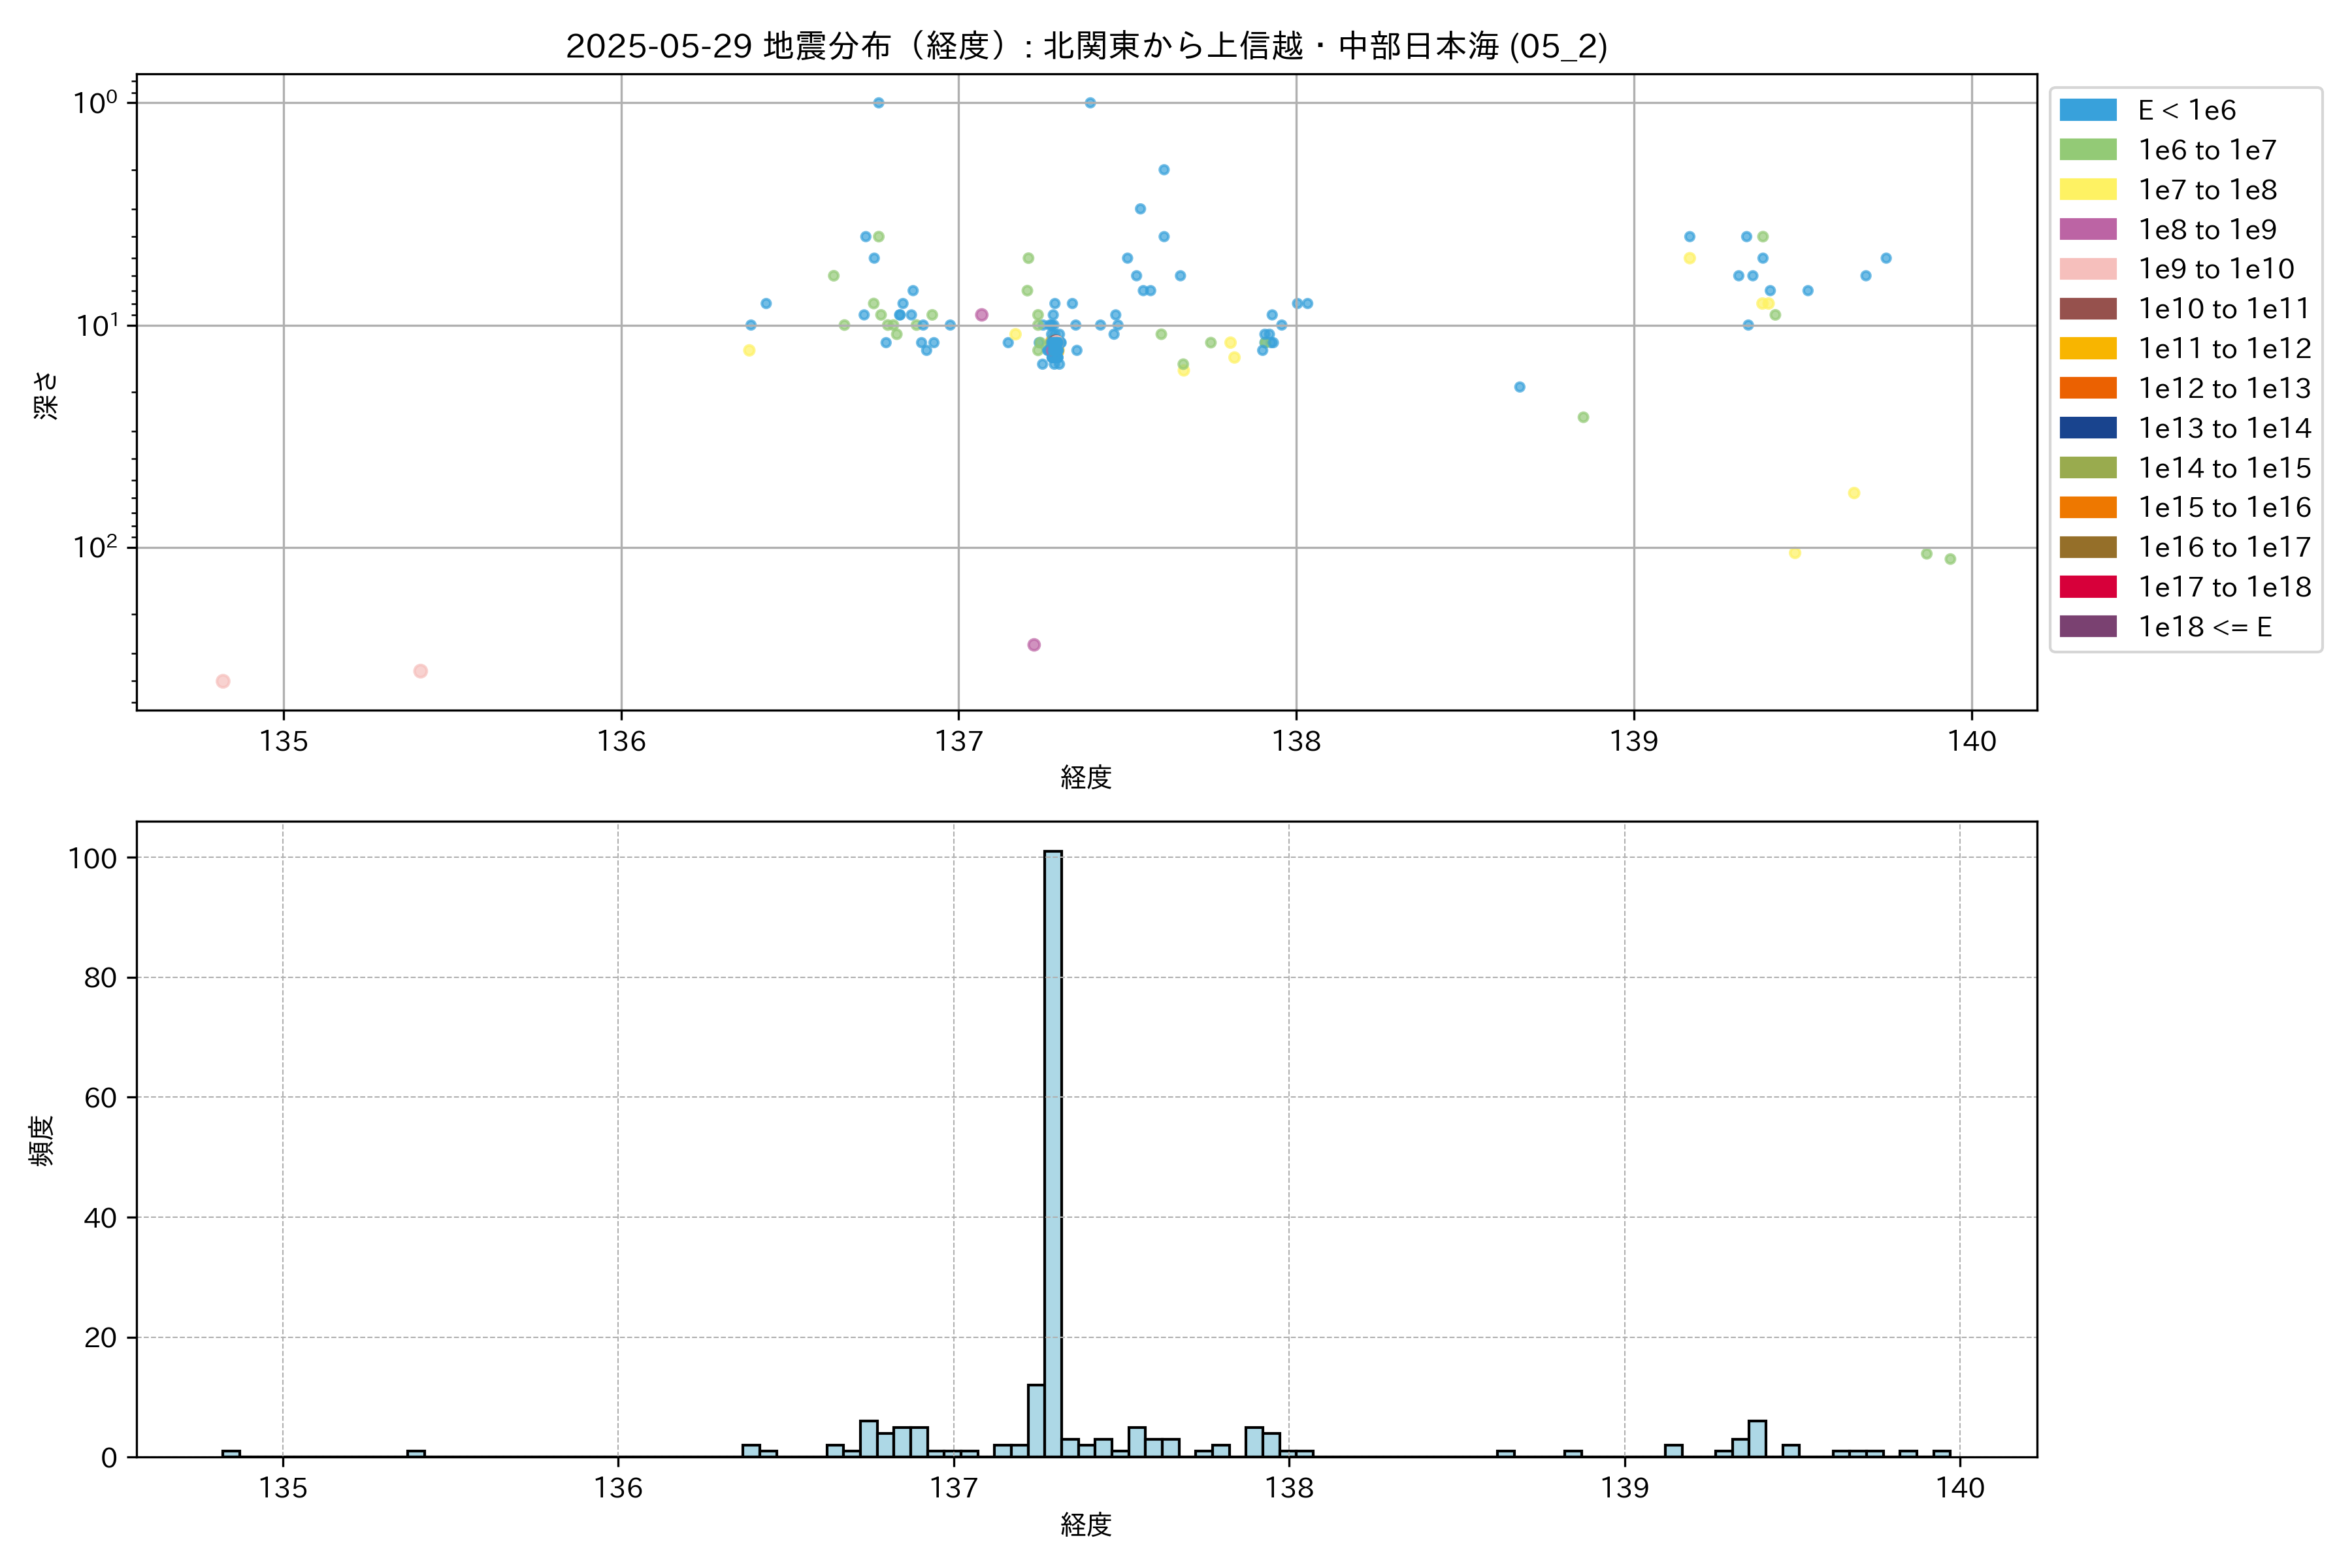Click the scatter plot's 経度 axis label
The image size is (2352, 1568).
[1086, 777]
